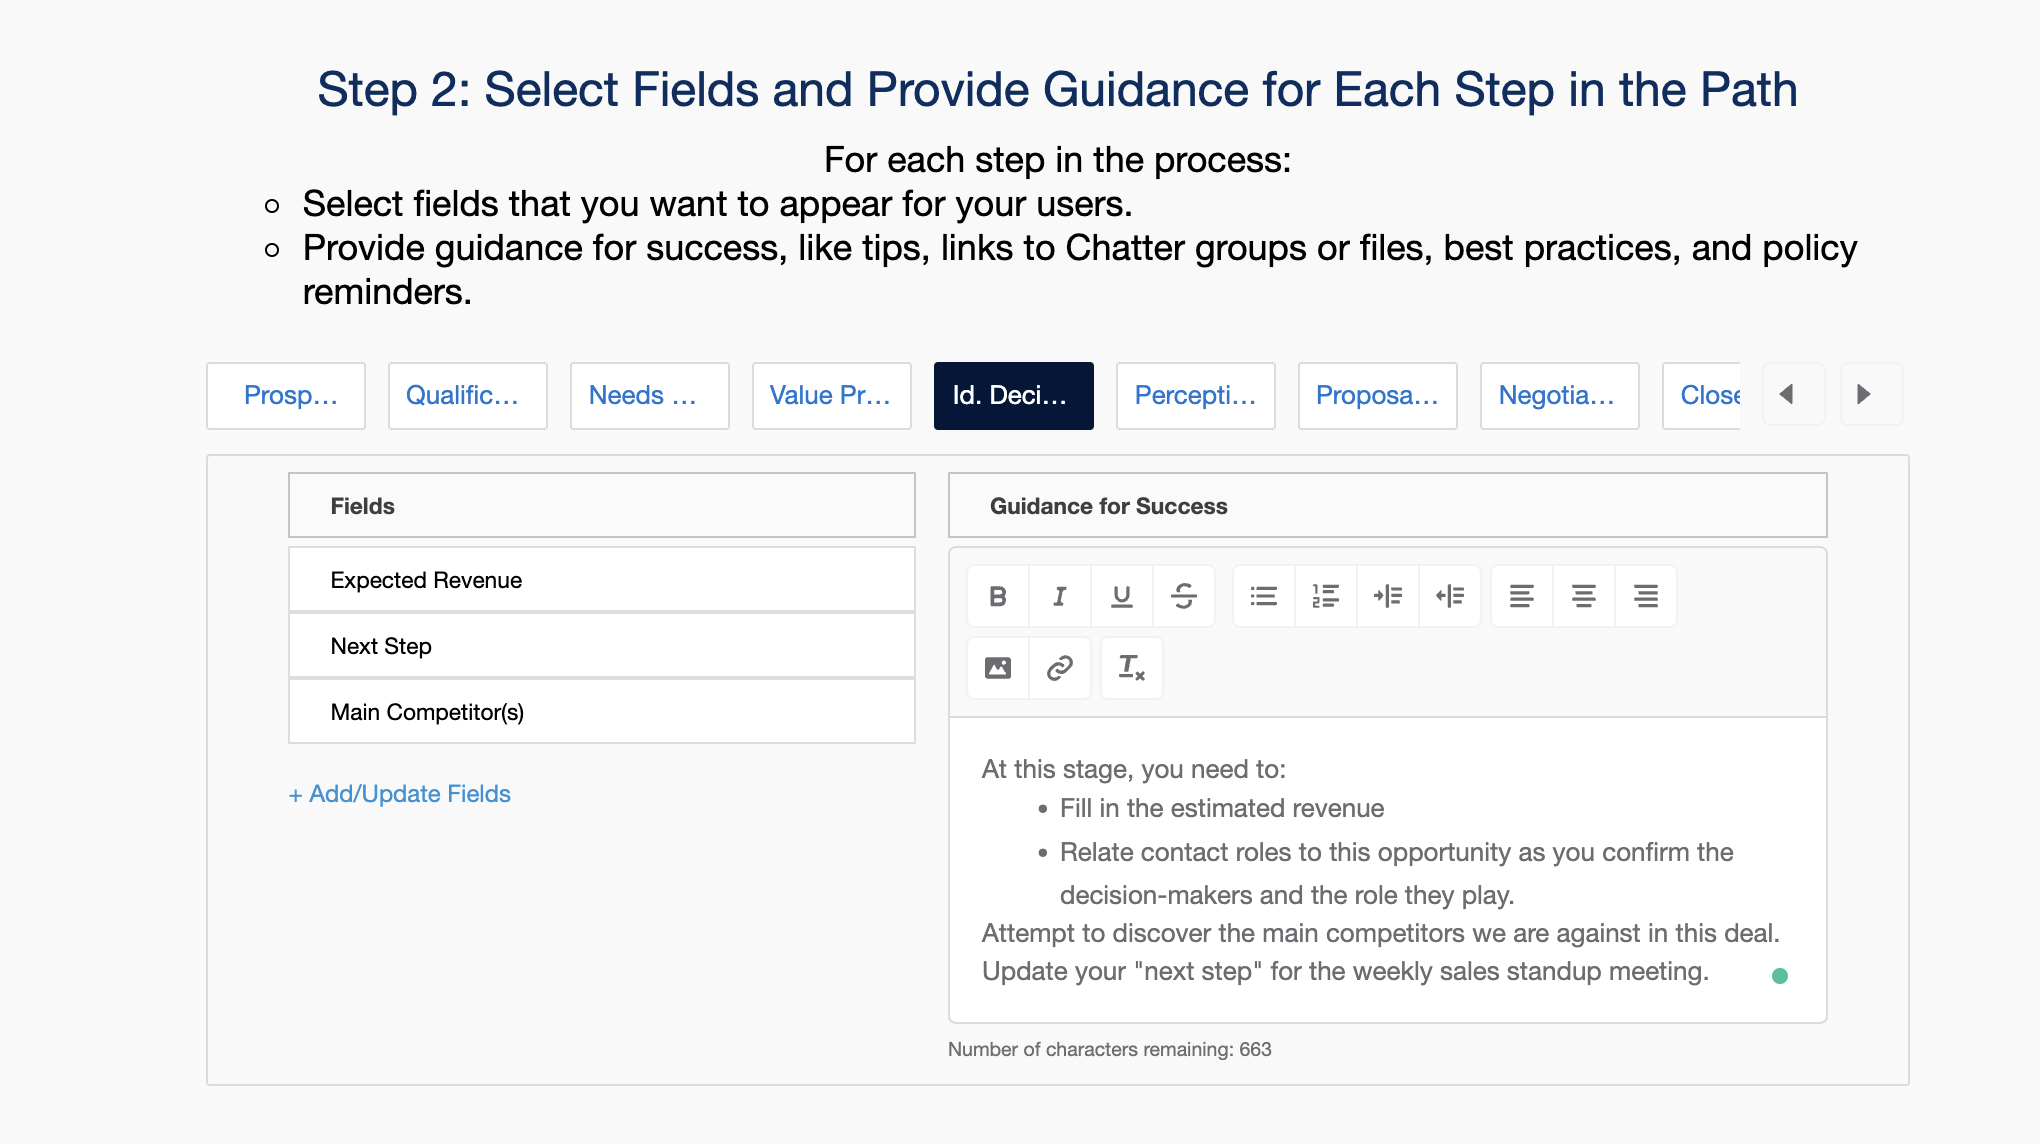2040x1144 pixels.
Task: Toggle strikethrough text formatting
Action: pos(1183,597)
